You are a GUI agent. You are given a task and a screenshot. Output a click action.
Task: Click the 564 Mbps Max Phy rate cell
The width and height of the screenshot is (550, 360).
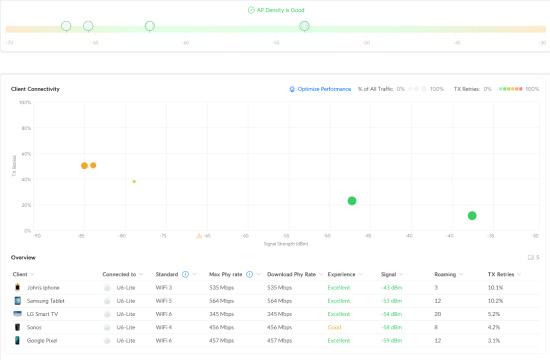(x=221, y=301)
